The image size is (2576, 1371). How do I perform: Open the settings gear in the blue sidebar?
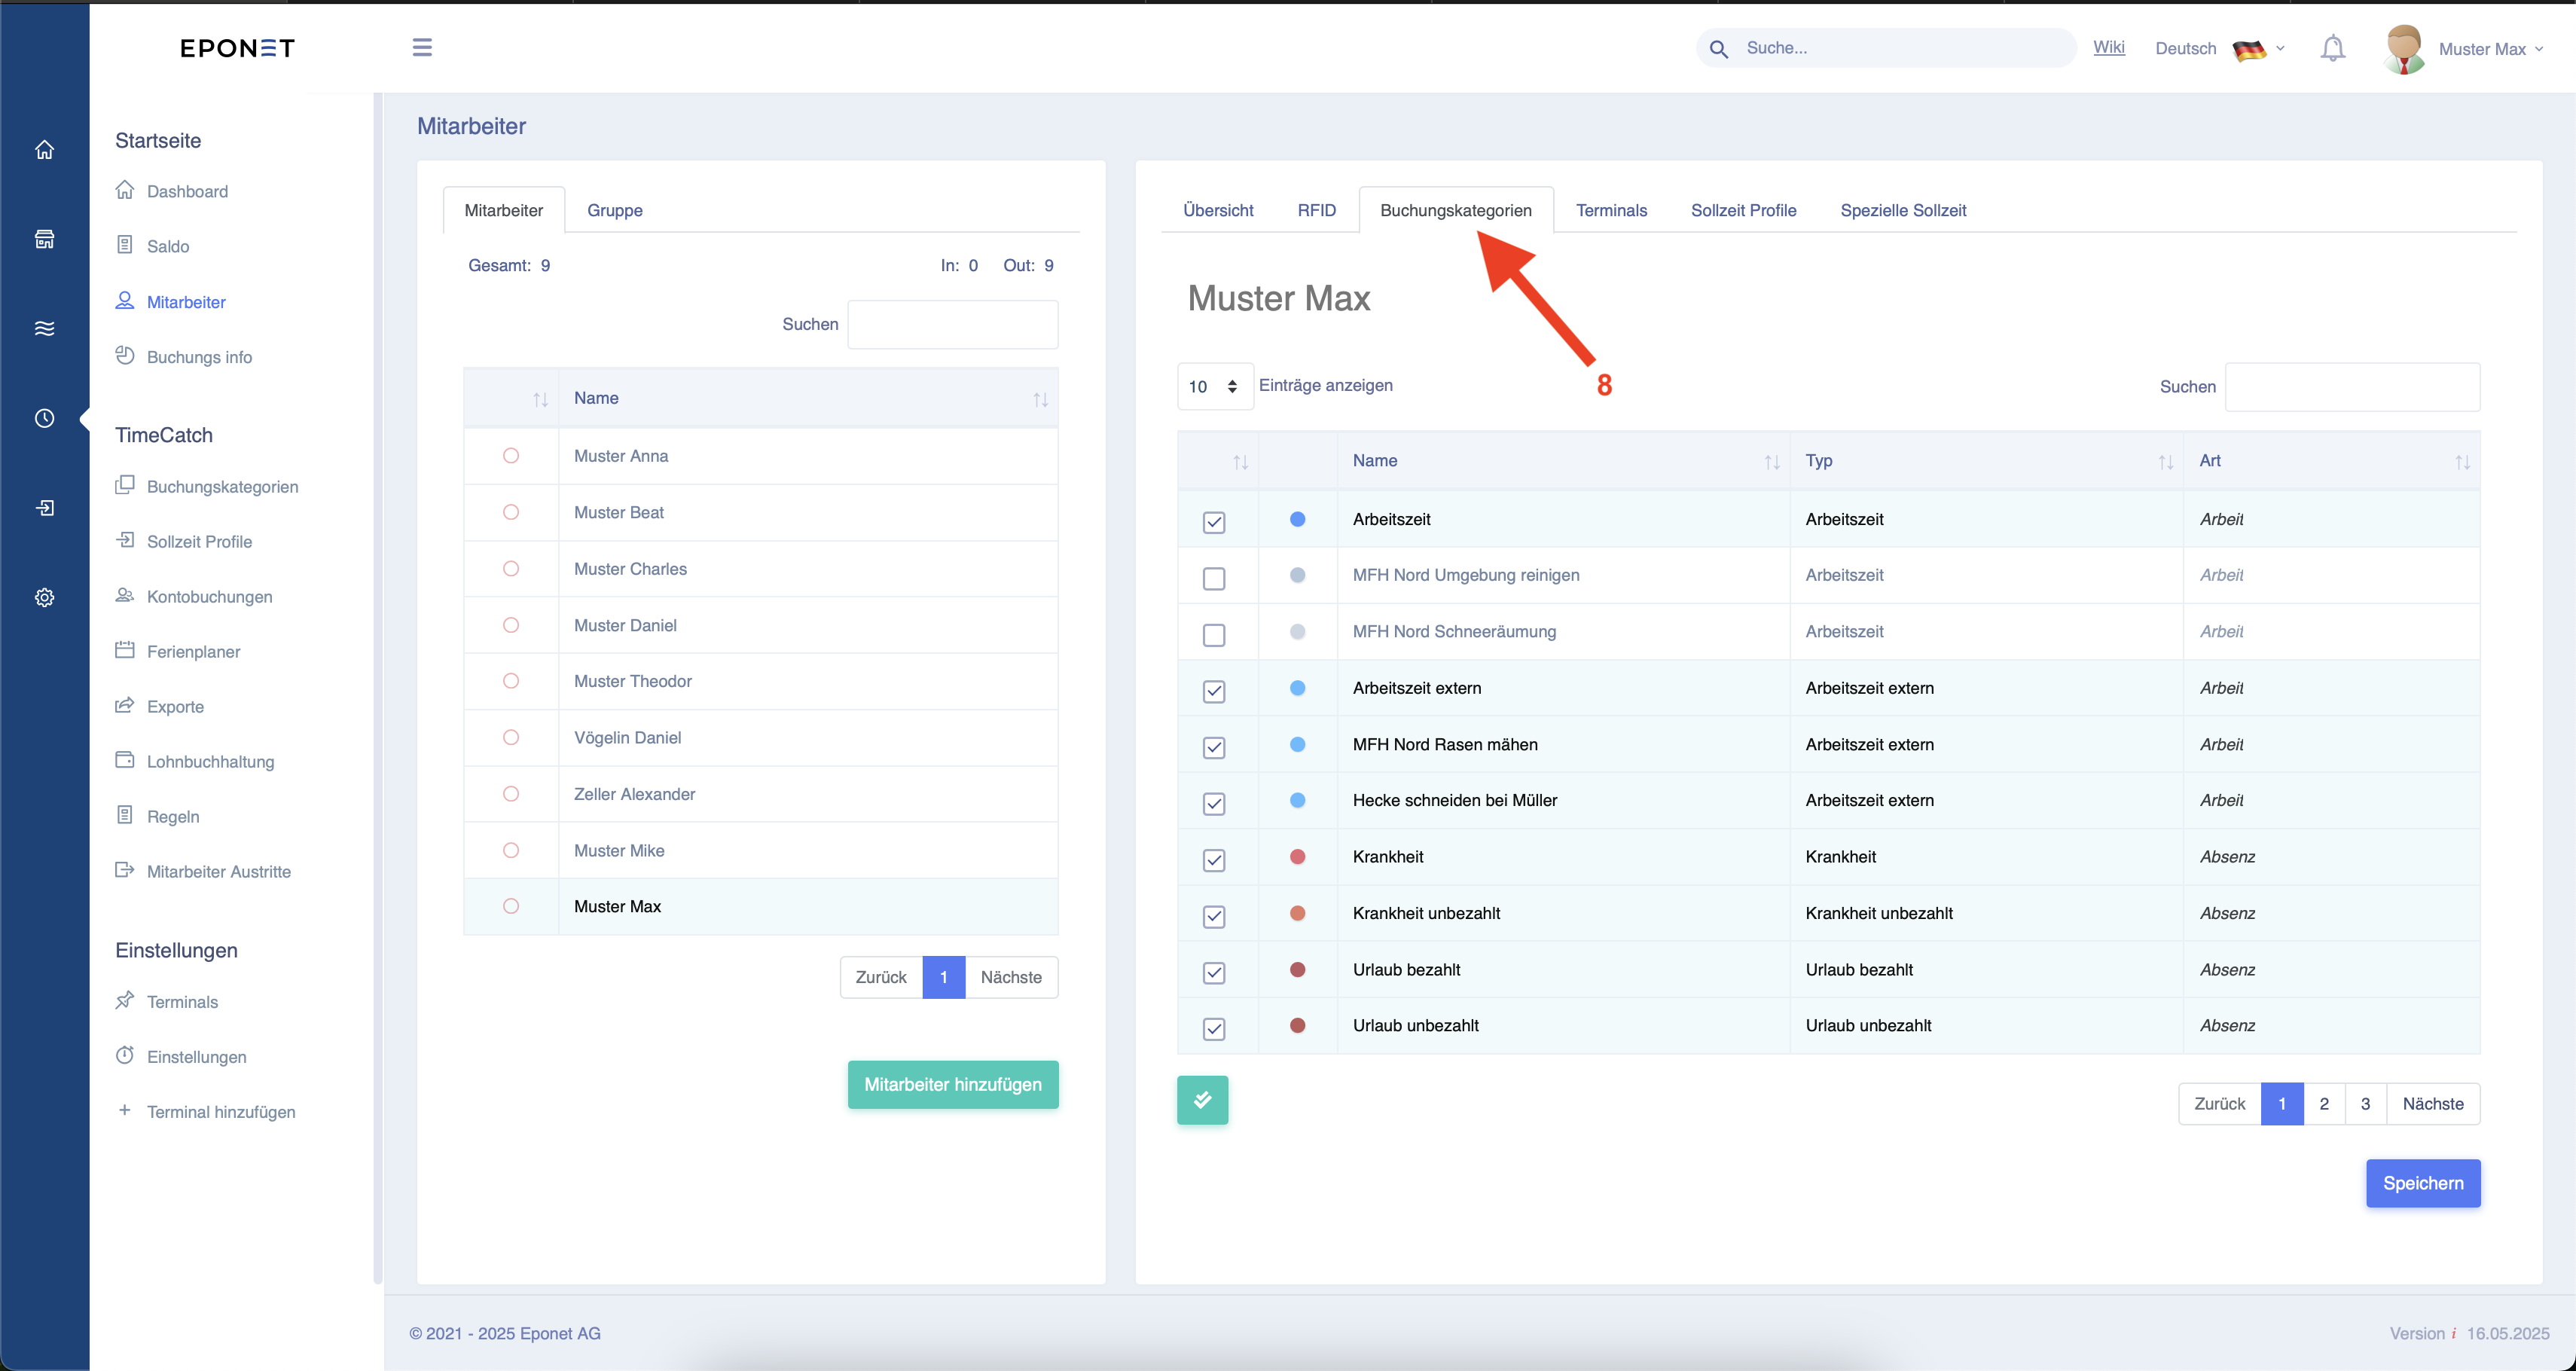[44, 597]
